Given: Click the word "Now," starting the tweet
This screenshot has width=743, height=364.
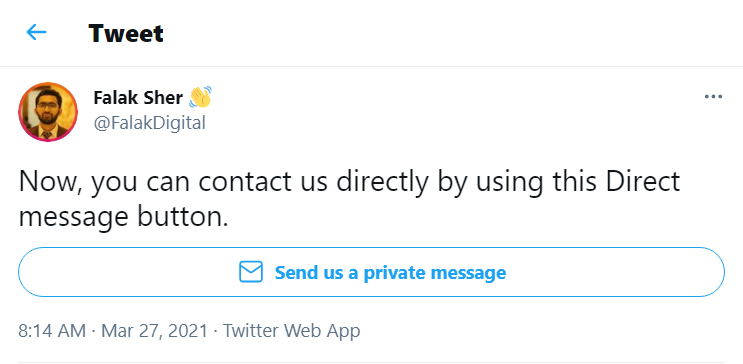Looking at the screenshot, I should pyautogui.click(x=50, y=182).
